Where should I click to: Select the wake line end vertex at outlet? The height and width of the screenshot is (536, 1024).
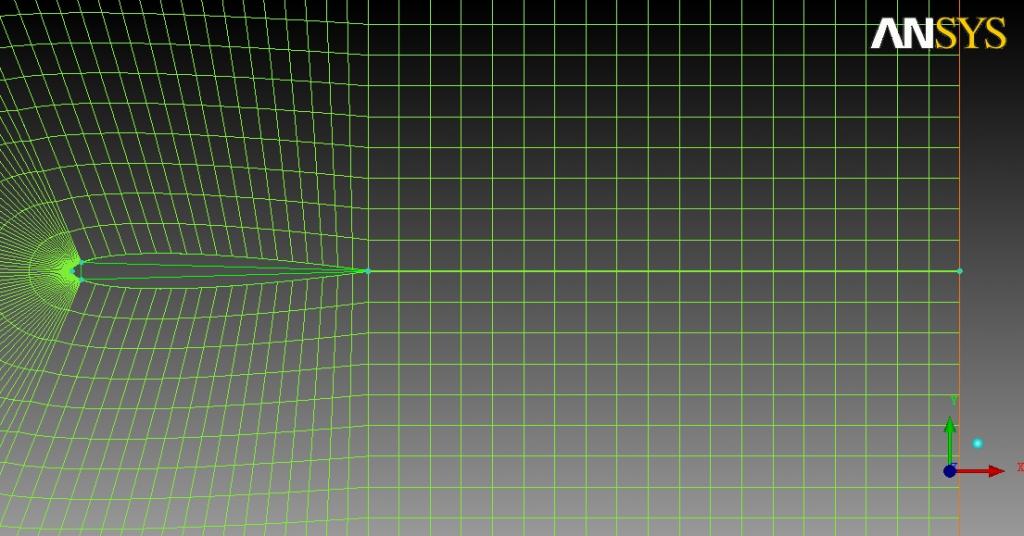click(x=959, y=271)
